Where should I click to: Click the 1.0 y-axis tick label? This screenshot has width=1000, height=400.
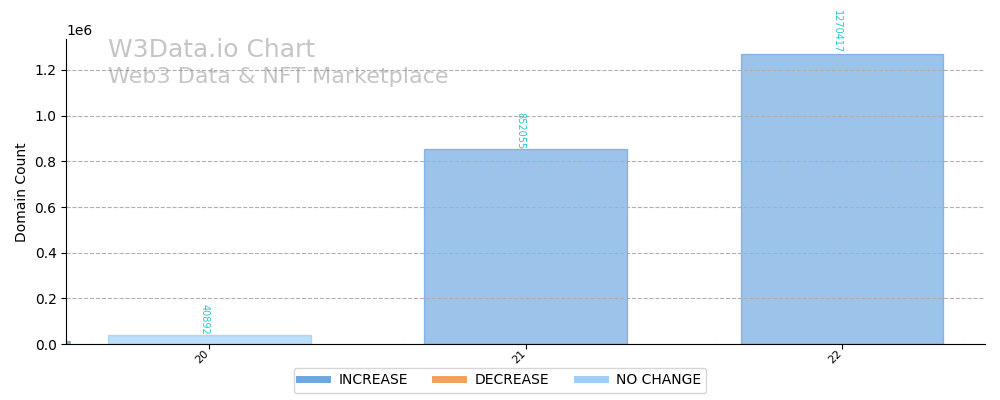coord(46,116)
